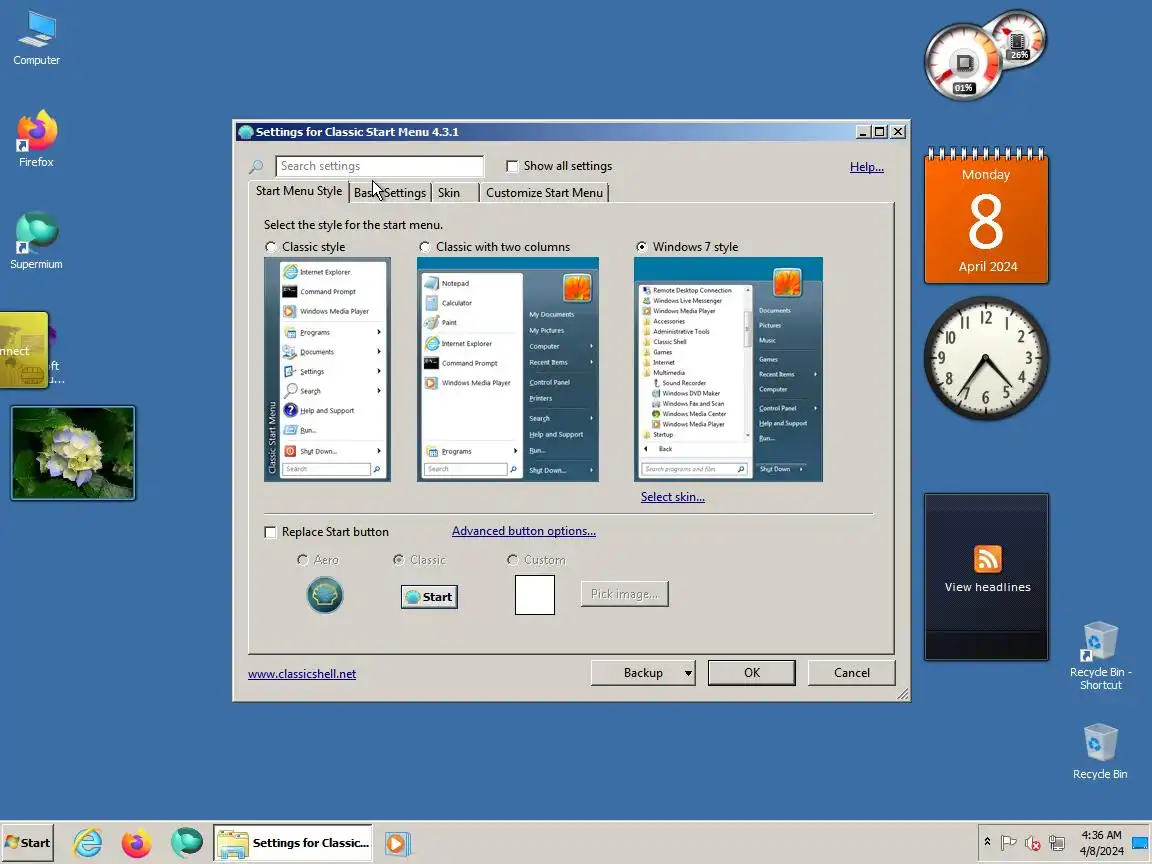1152x864 pixels.
Task: Open Advanced button options... link
Action: pos(524,530)
